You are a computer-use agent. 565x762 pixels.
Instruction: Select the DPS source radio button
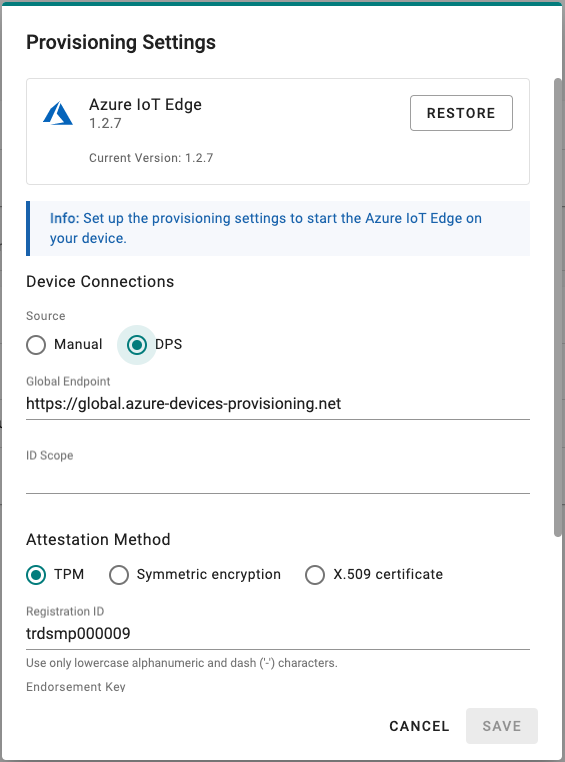pos(137,345)
